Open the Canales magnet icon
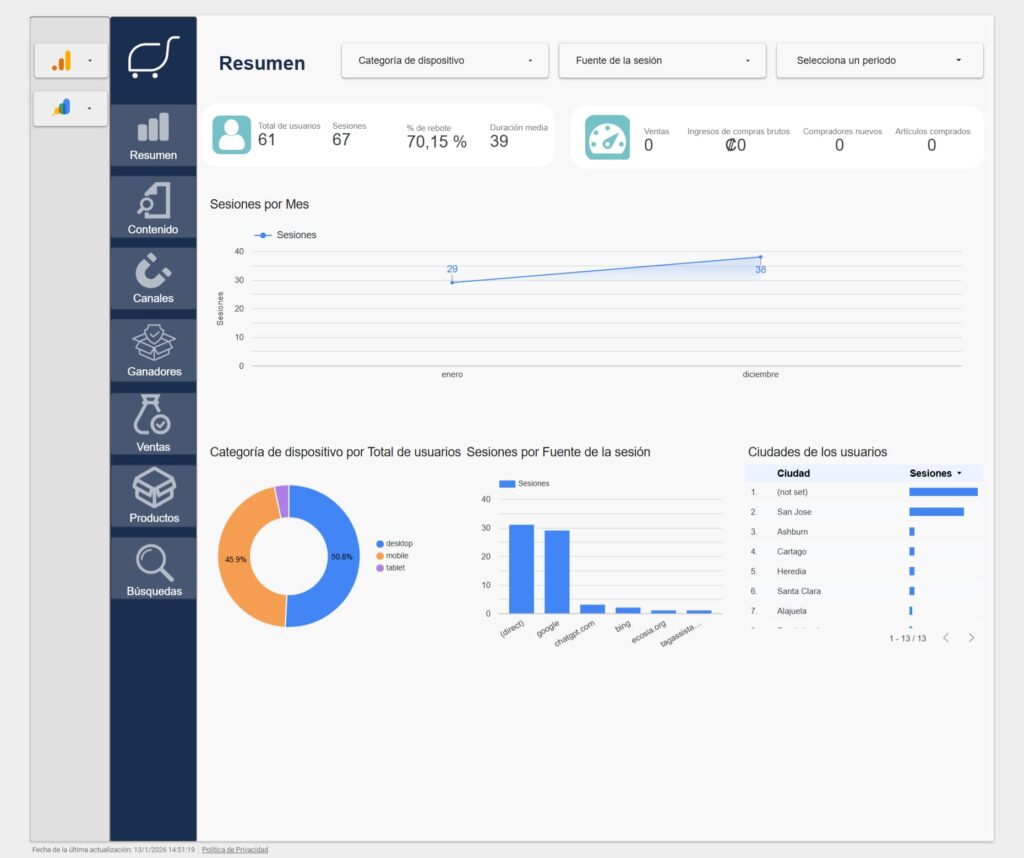 153,270
